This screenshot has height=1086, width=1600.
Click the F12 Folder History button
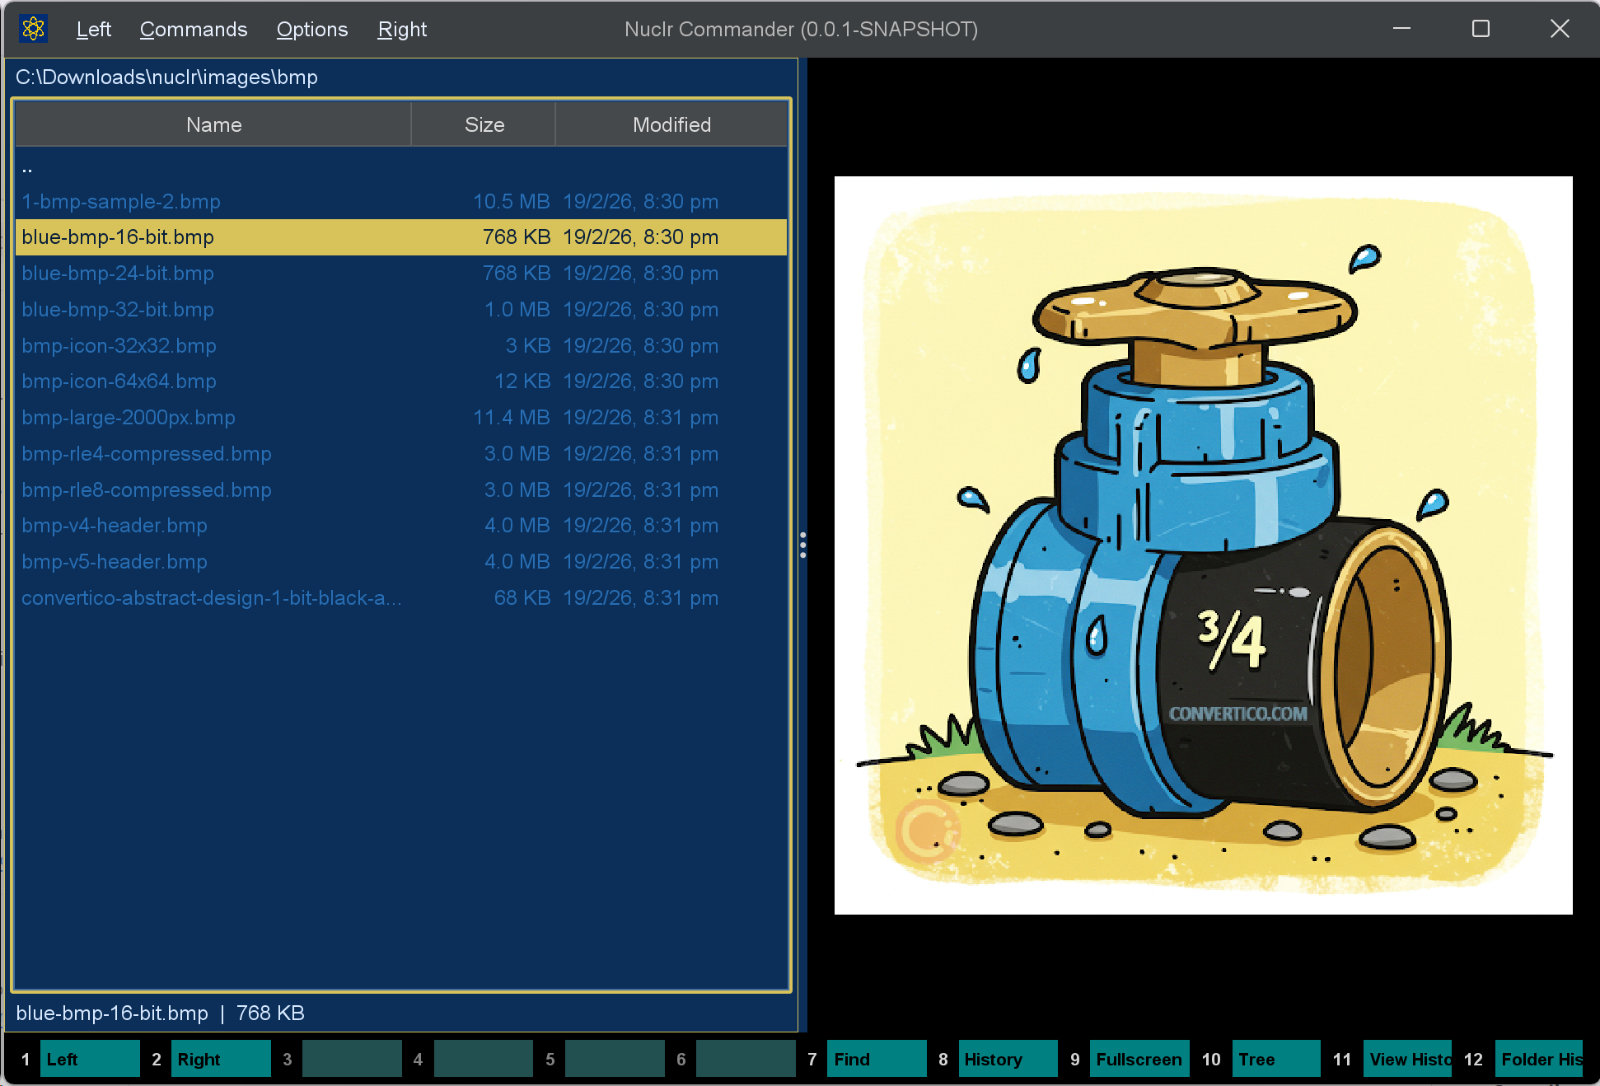coord(1539,1059)
